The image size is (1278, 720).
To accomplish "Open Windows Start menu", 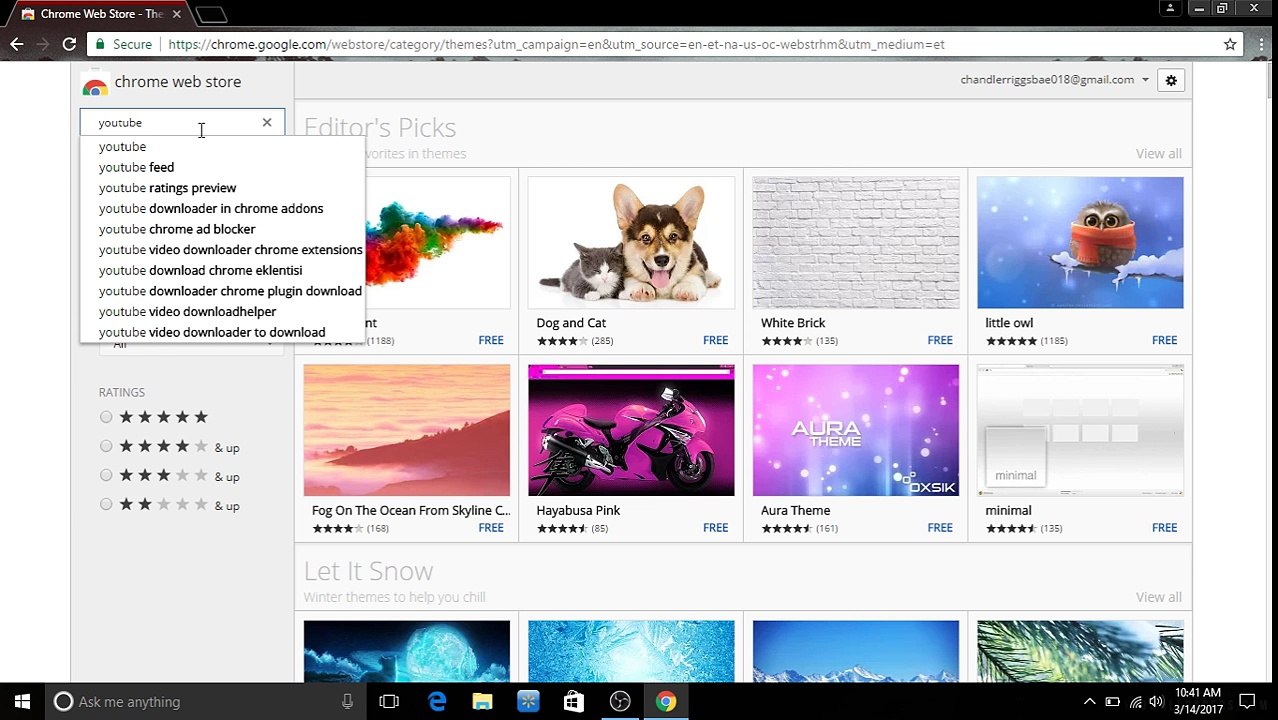I will [x=22, y=702].
